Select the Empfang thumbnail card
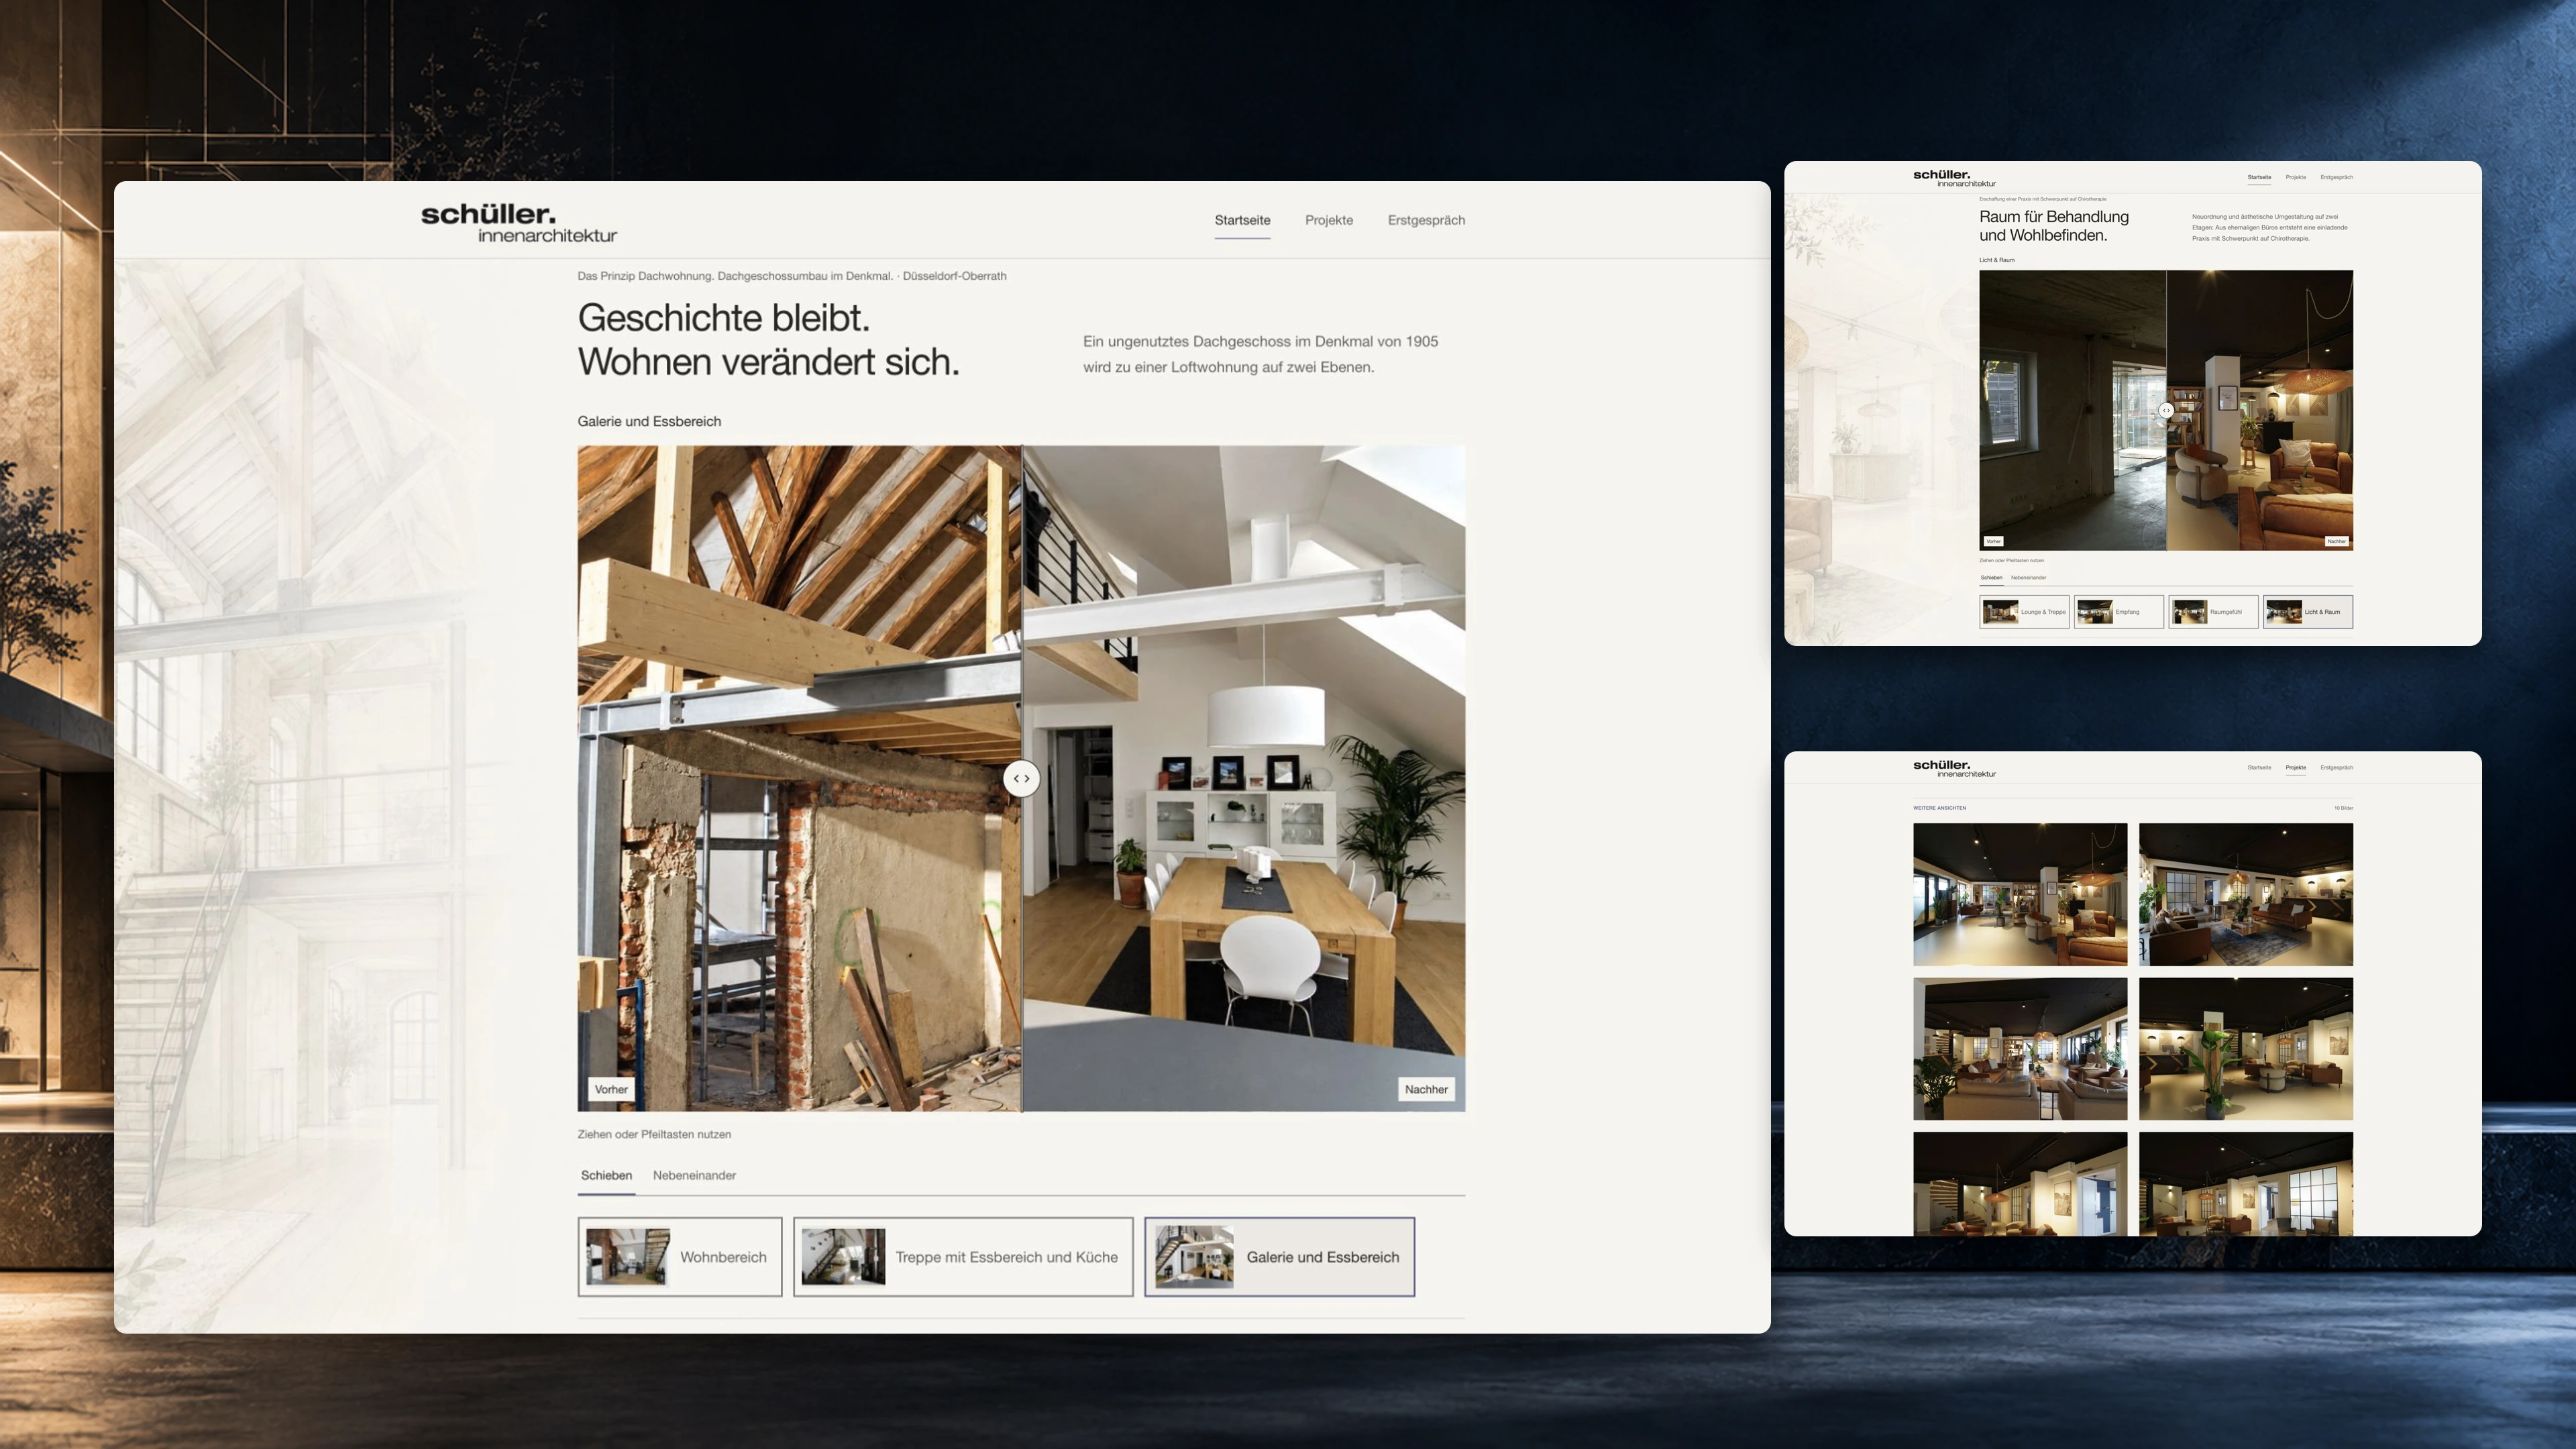This screenshot has height=1449, width=2576. pyautogui.click(x=2118, y=612)
